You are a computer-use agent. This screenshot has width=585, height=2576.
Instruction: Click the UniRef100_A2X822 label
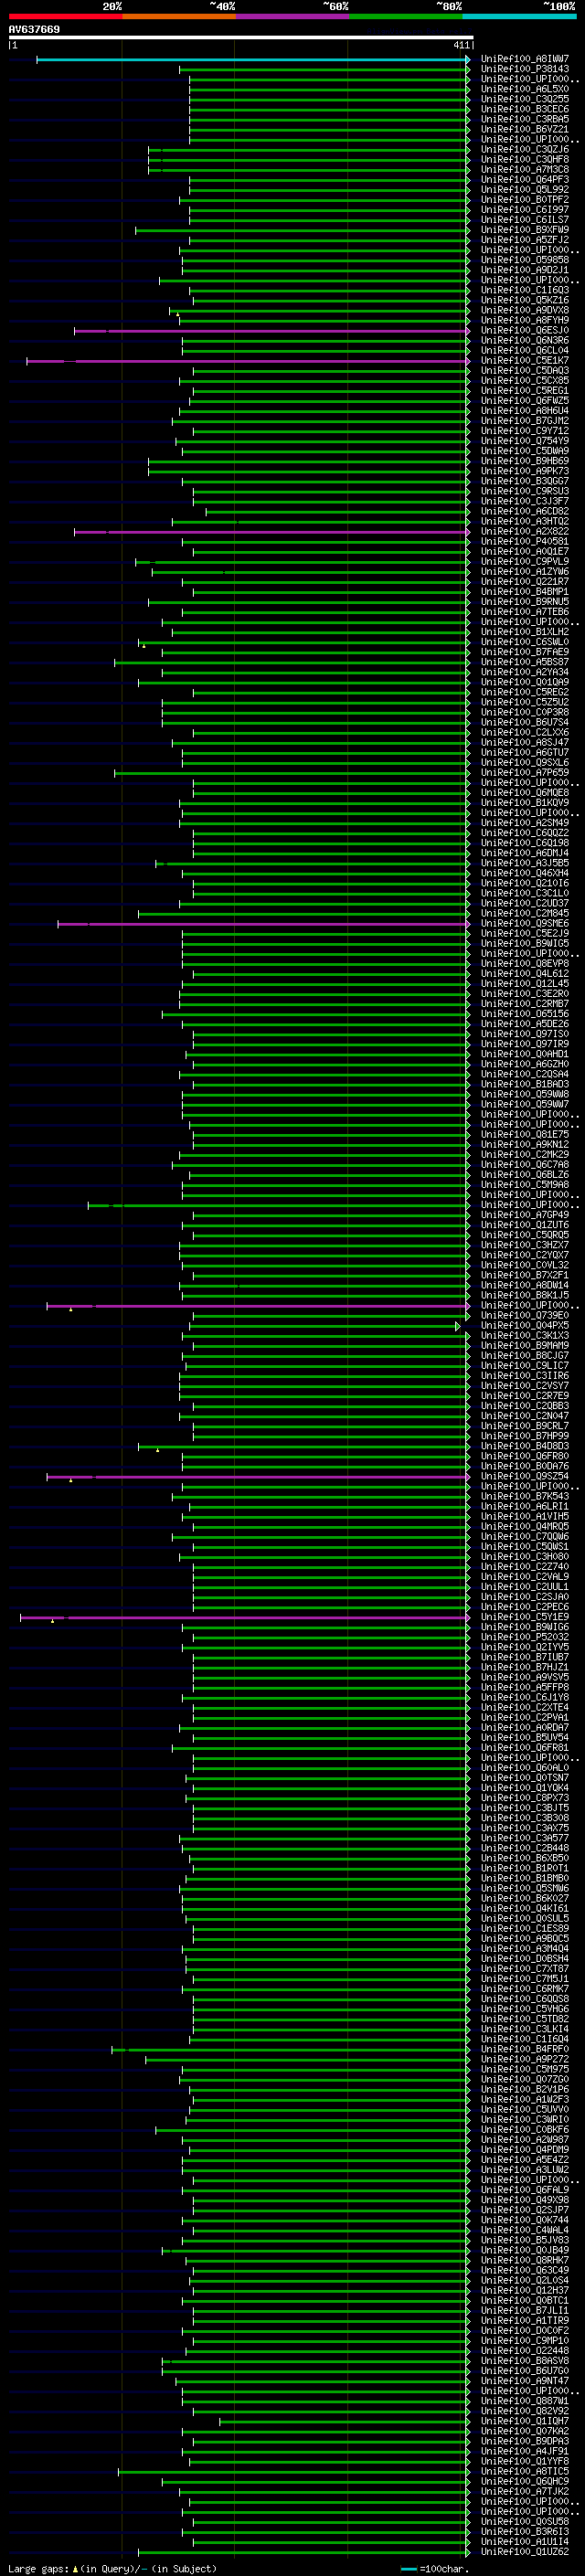tap(525, 532)
